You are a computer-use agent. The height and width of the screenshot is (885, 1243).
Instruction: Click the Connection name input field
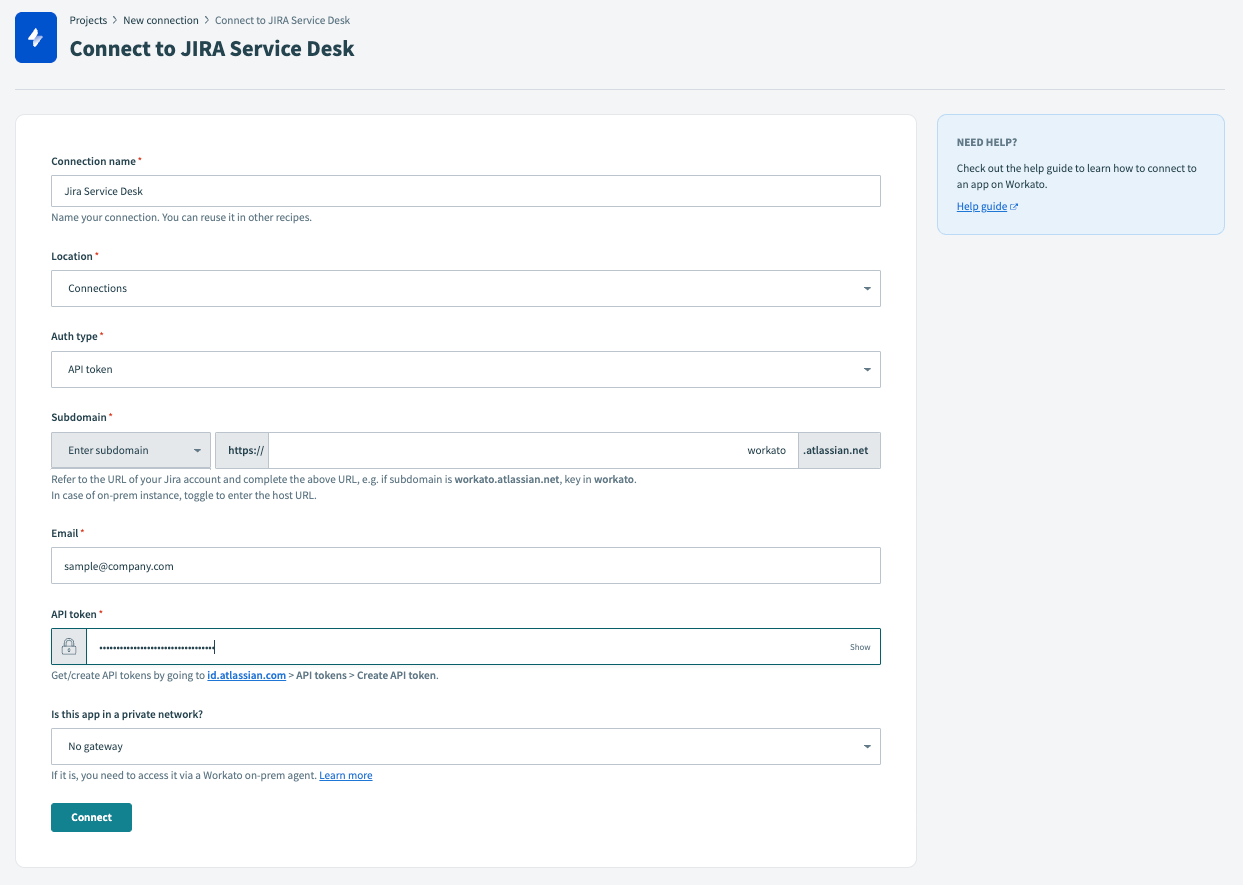[x=465, y=190]
